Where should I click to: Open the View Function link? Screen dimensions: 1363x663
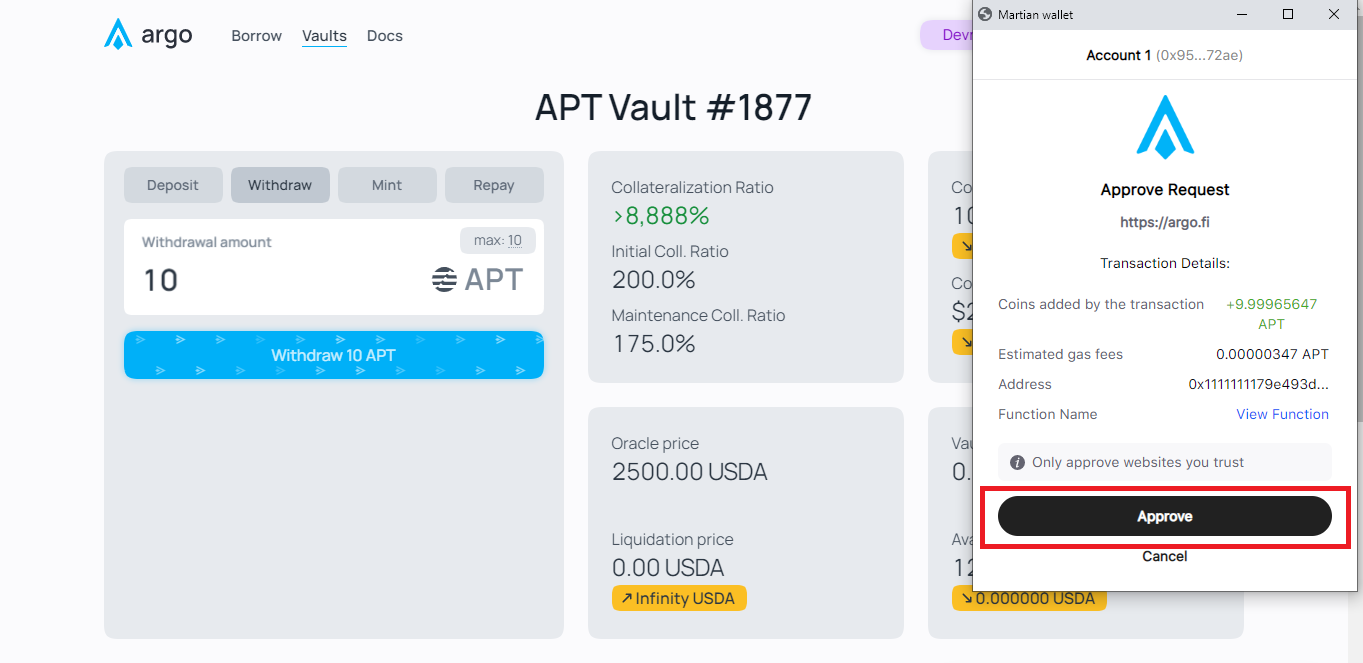coord(1282,414)
